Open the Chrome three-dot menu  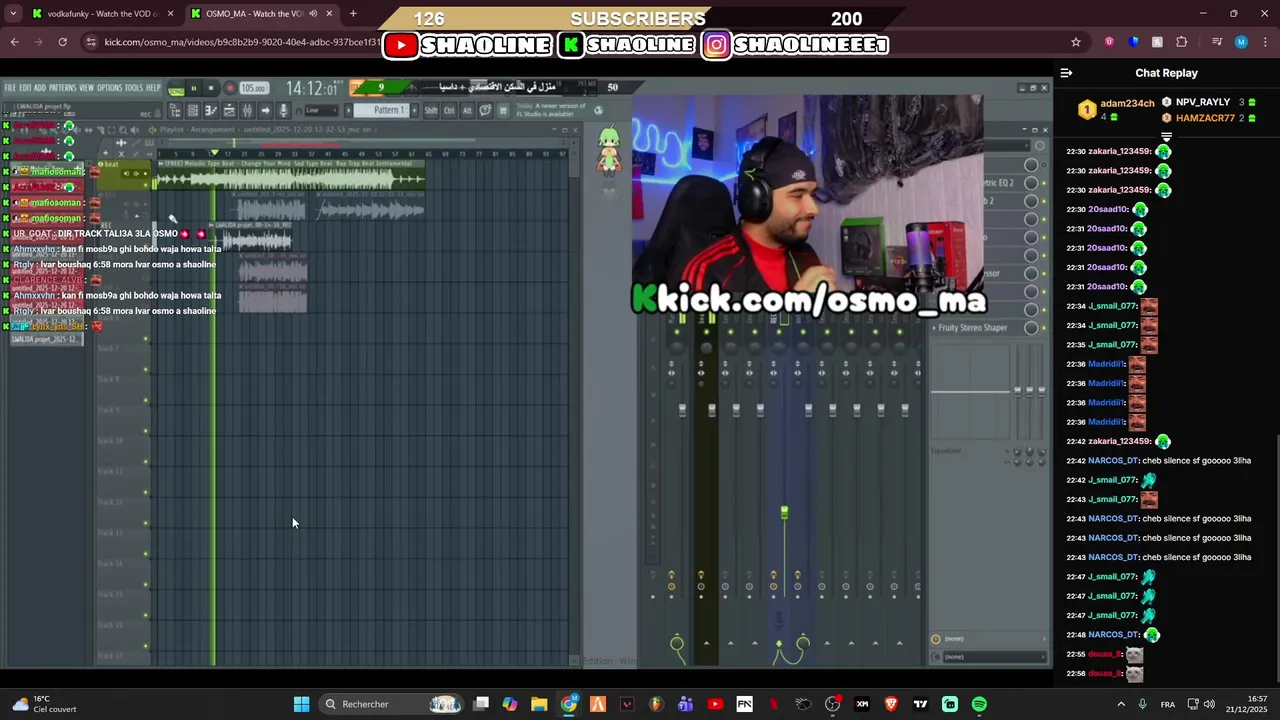point(1265,42)
